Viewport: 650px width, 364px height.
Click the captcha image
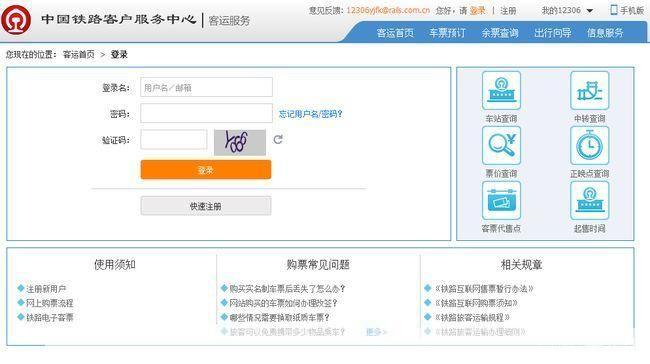click(240, 142)
